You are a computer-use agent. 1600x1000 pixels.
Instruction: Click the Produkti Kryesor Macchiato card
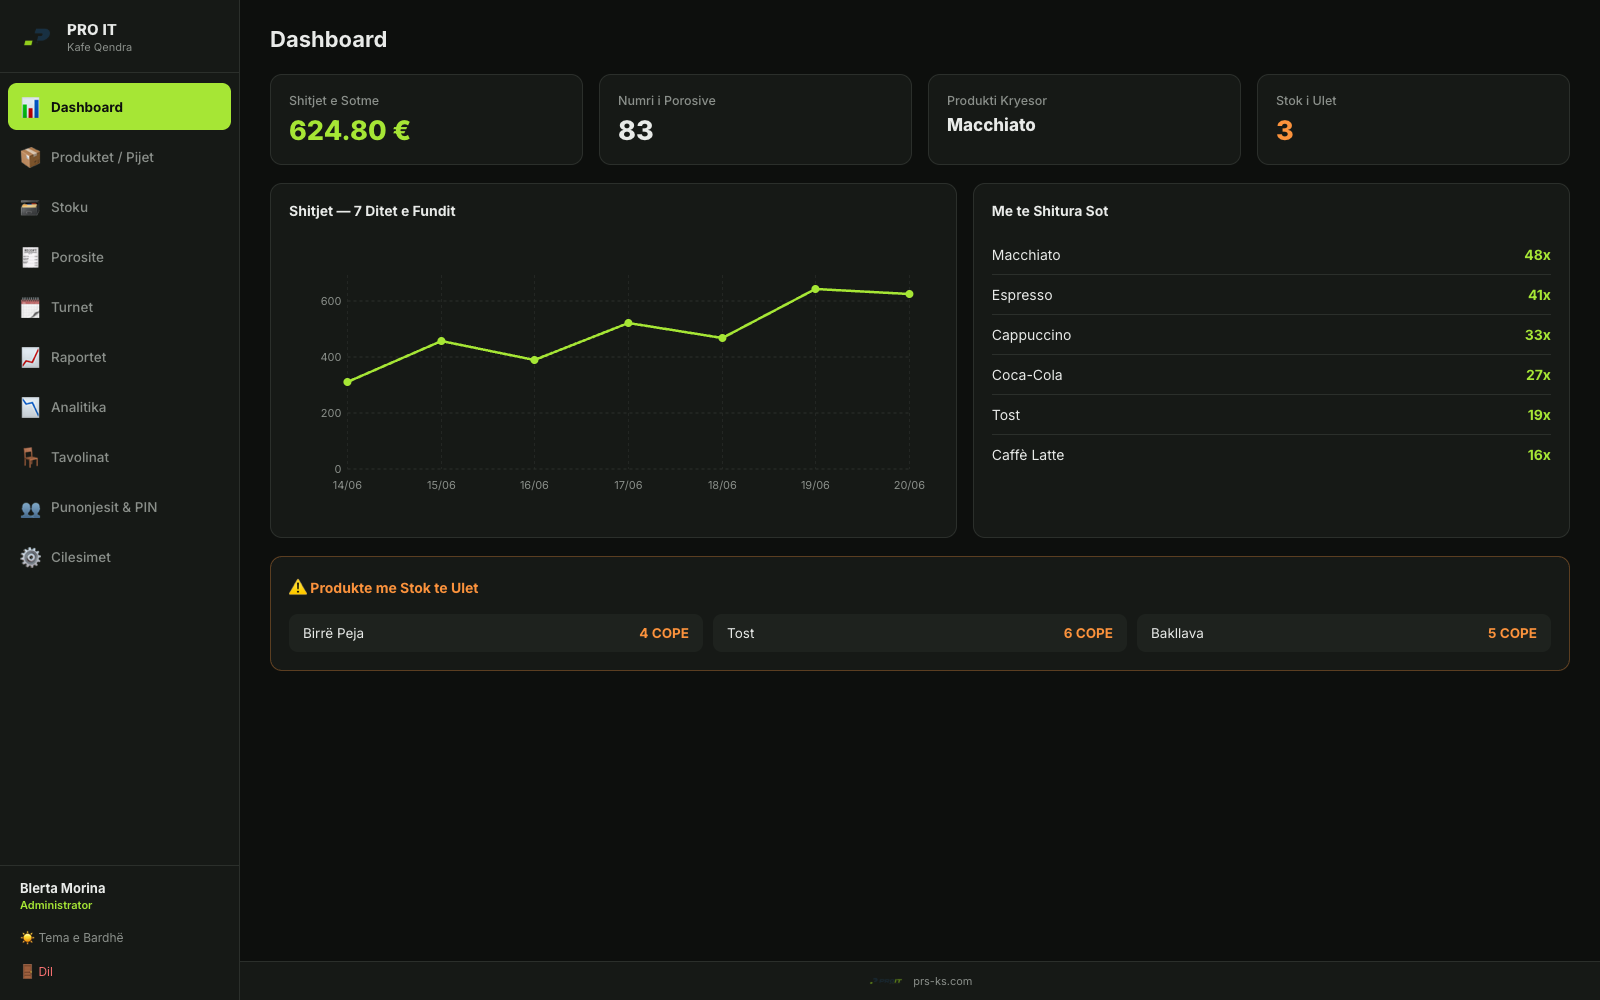point(1084,119)
